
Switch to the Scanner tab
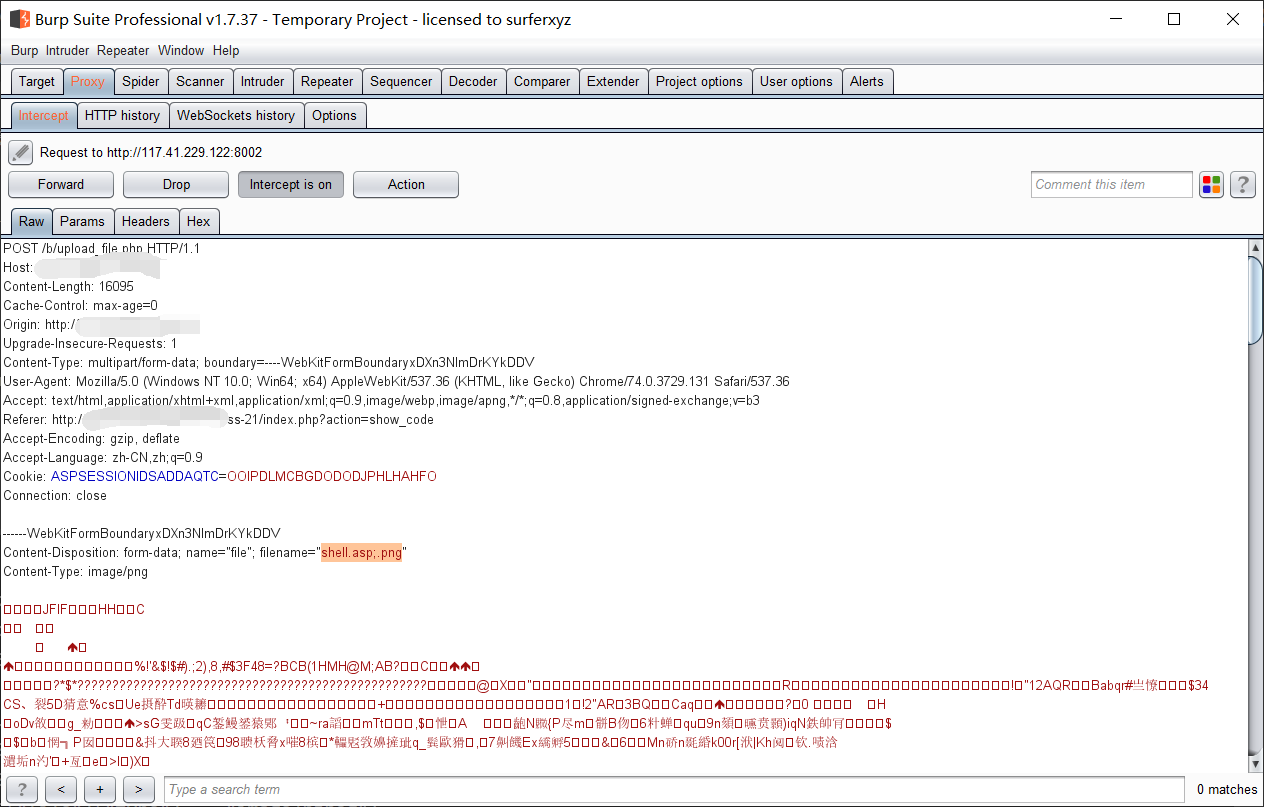pos(200,82)
